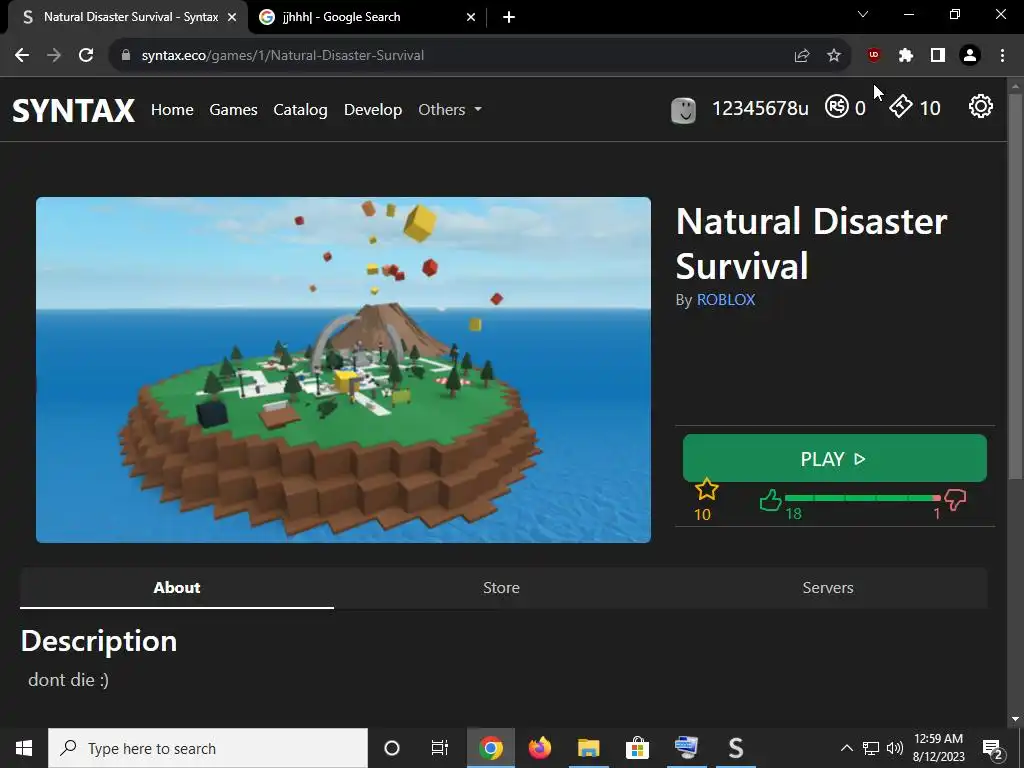Open Microsoft Store from the taskbar

[x=637, y=748]
